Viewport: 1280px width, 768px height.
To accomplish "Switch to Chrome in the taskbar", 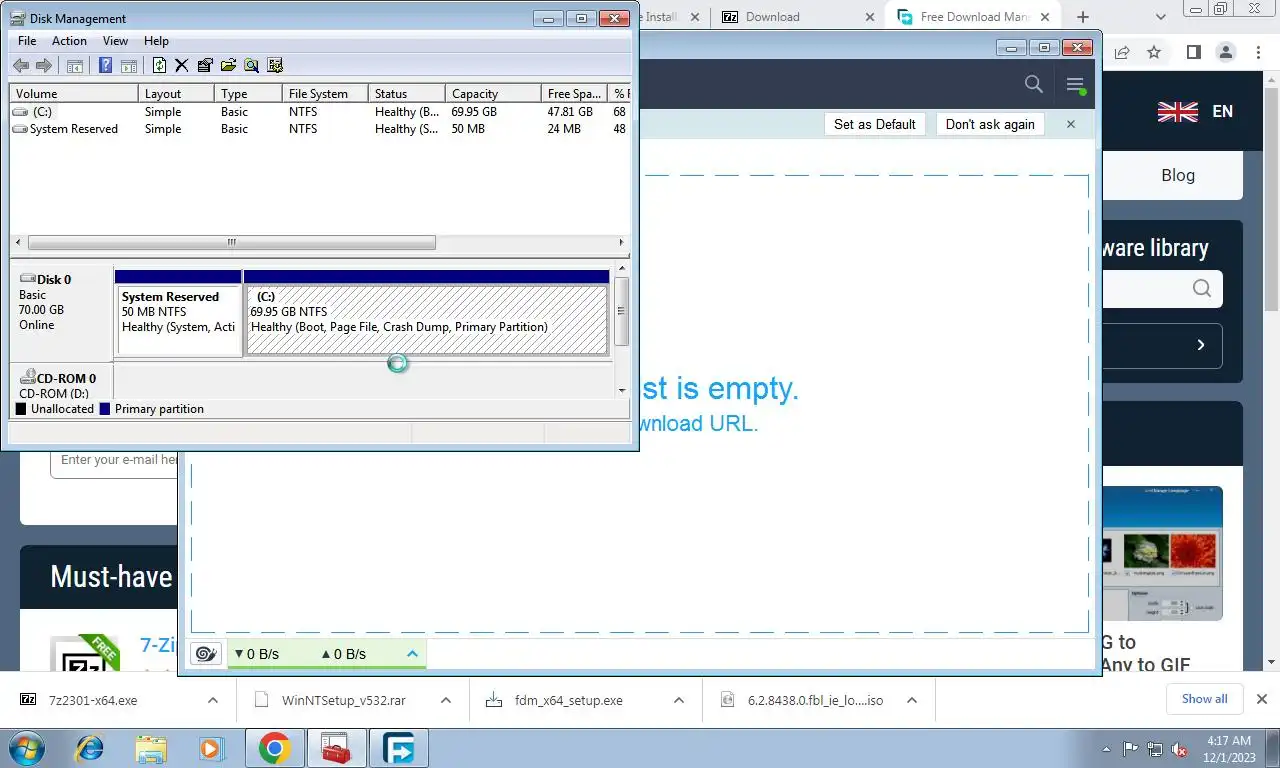I will click(274, 748).
